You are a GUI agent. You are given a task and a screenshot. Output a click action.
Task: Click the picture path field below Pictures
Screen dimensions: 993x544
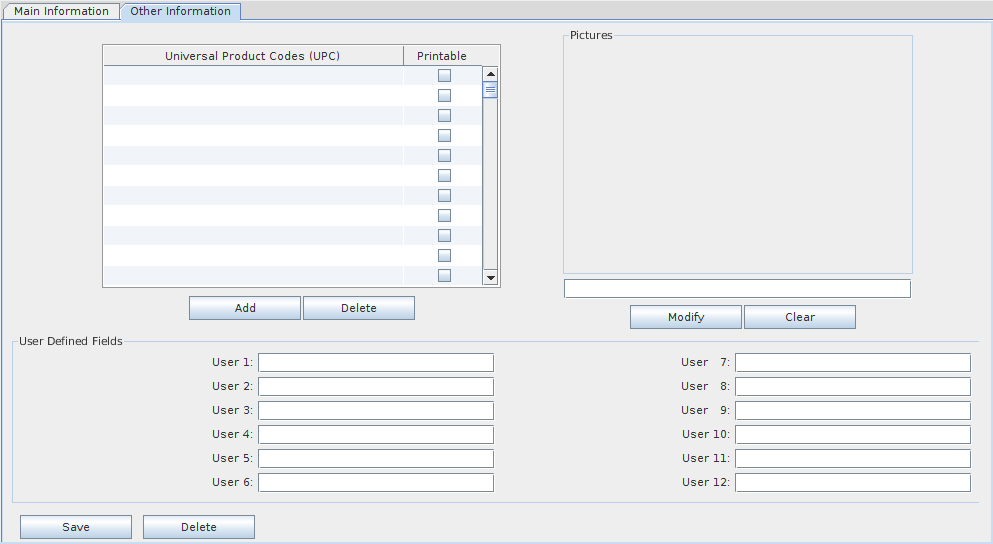pos(737,289)
